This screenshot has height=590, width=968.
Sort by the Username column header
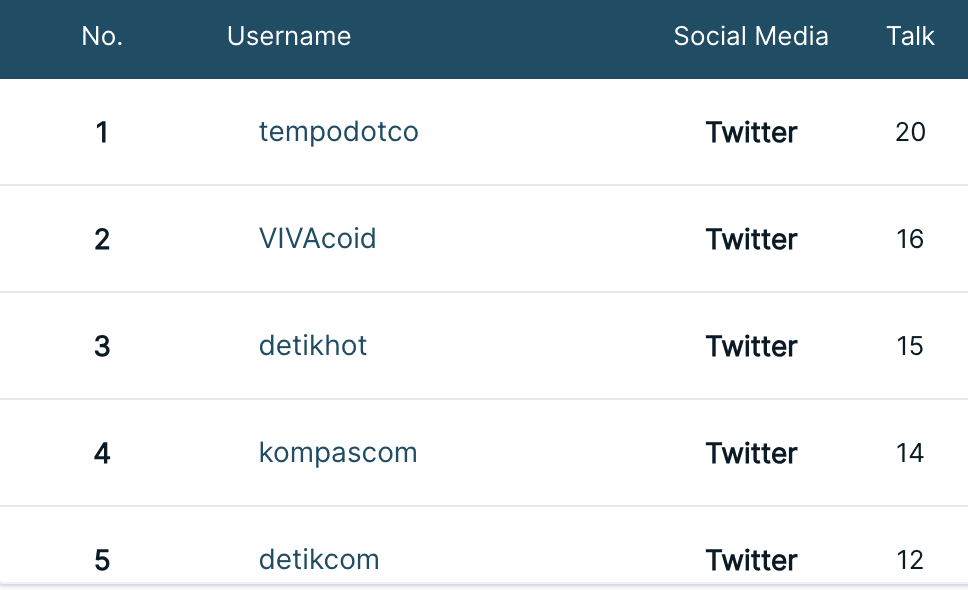click(x=289, y=36)
